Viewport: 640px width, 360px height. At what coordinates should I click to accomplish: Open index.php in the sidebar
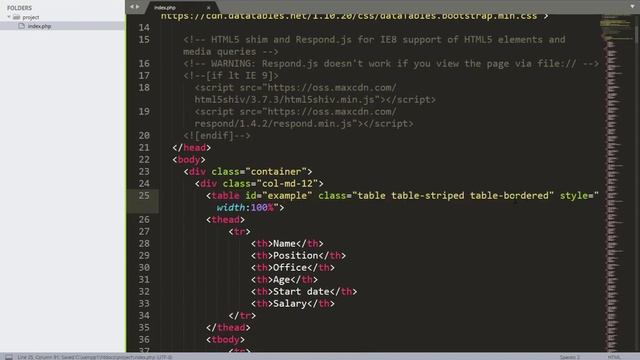click(39, 26)
